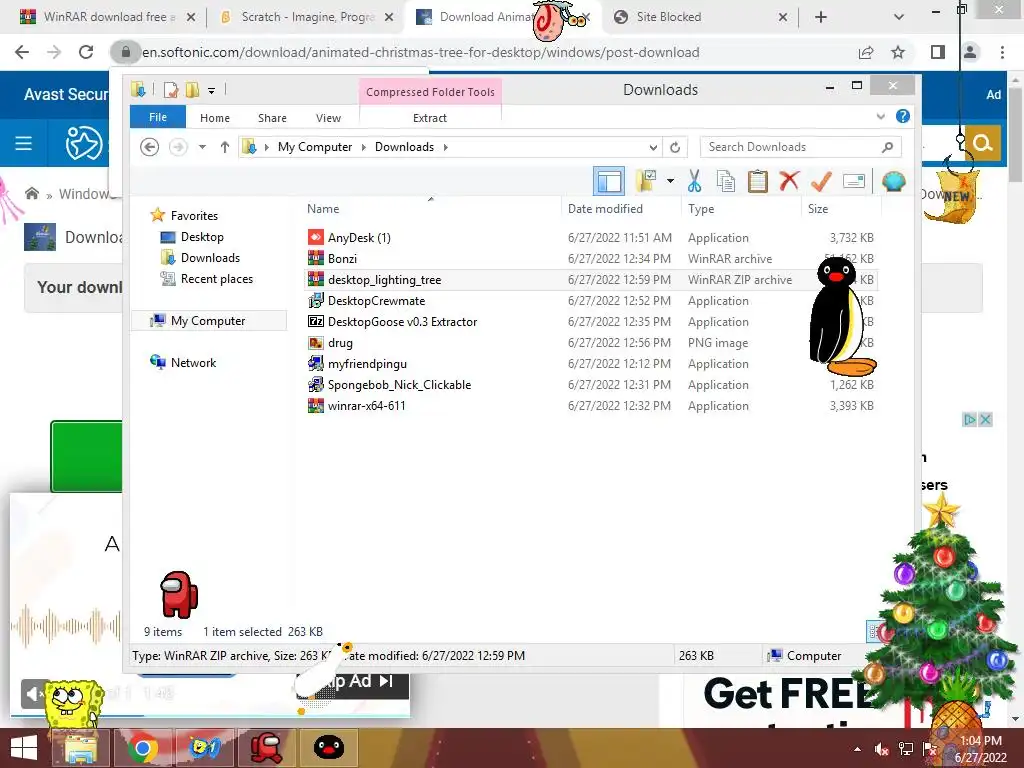
Task: Click My Computer in the address breadcrumb
Action: point(315,147)
